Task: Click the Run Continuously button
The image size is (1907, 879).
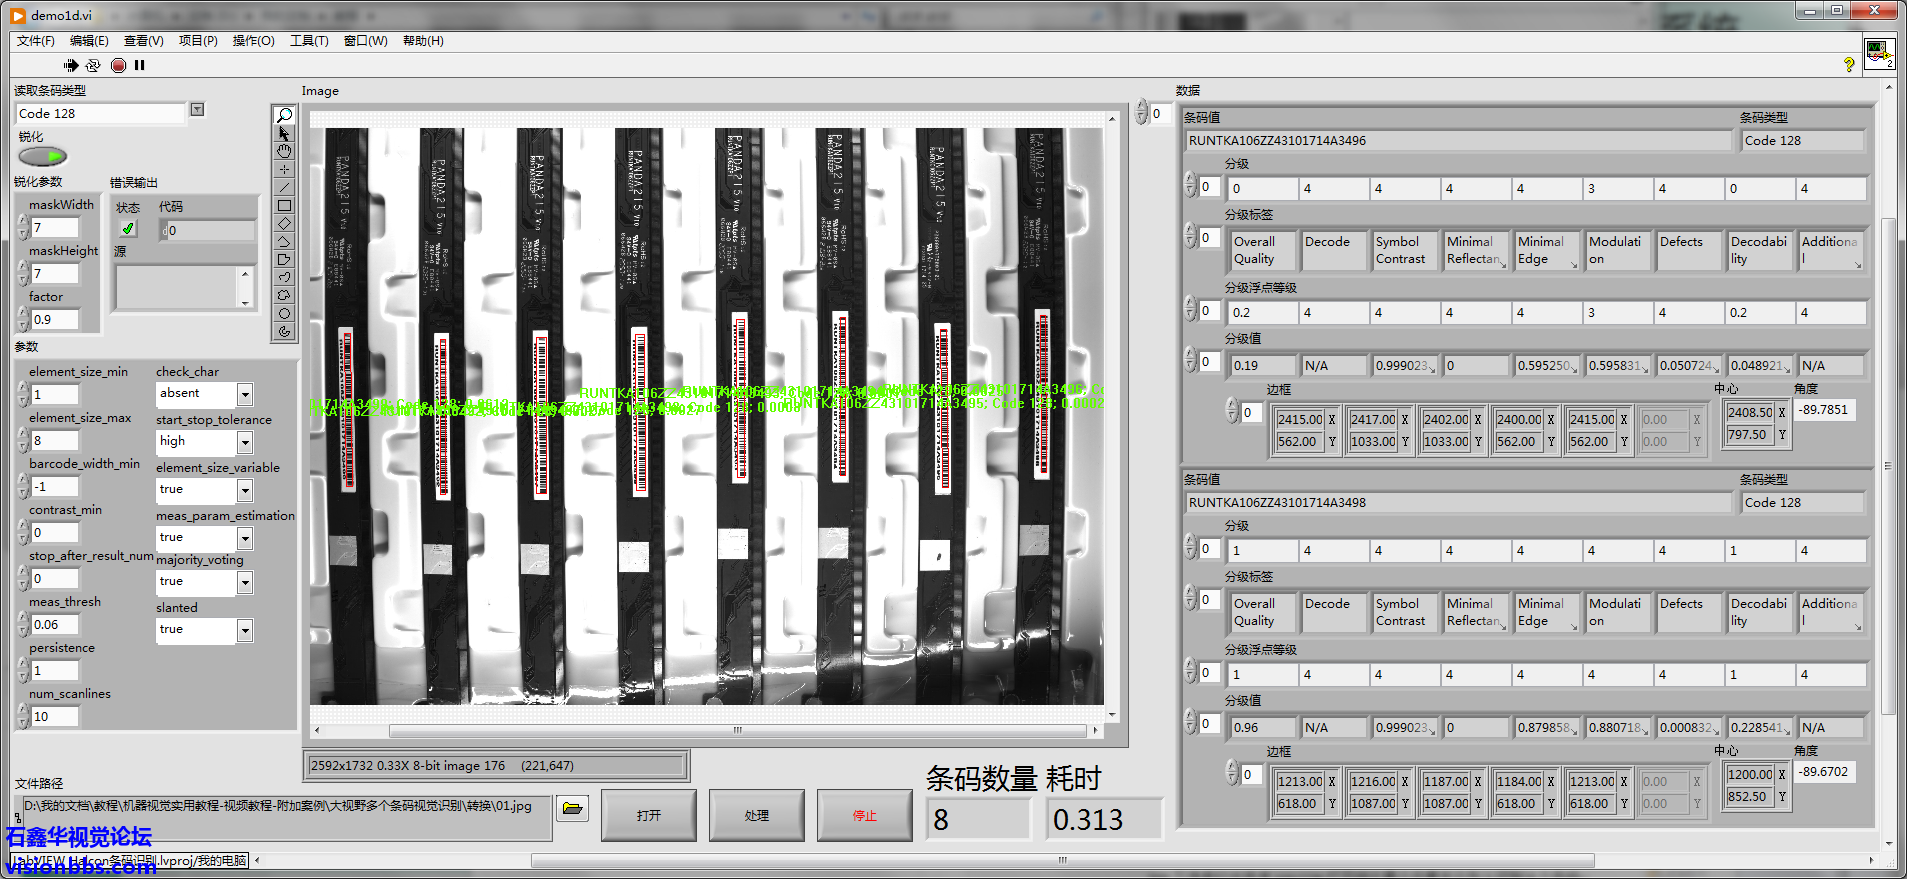Action: pos(93,65)
